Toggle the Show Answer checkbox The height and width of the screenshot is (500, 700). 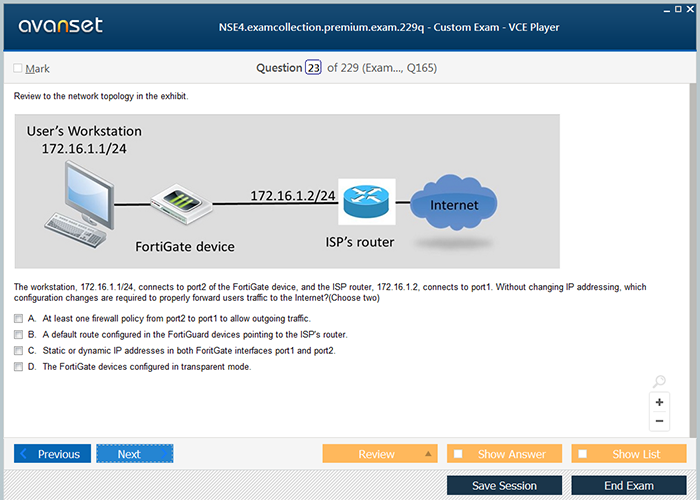click(x=458, y=454)
